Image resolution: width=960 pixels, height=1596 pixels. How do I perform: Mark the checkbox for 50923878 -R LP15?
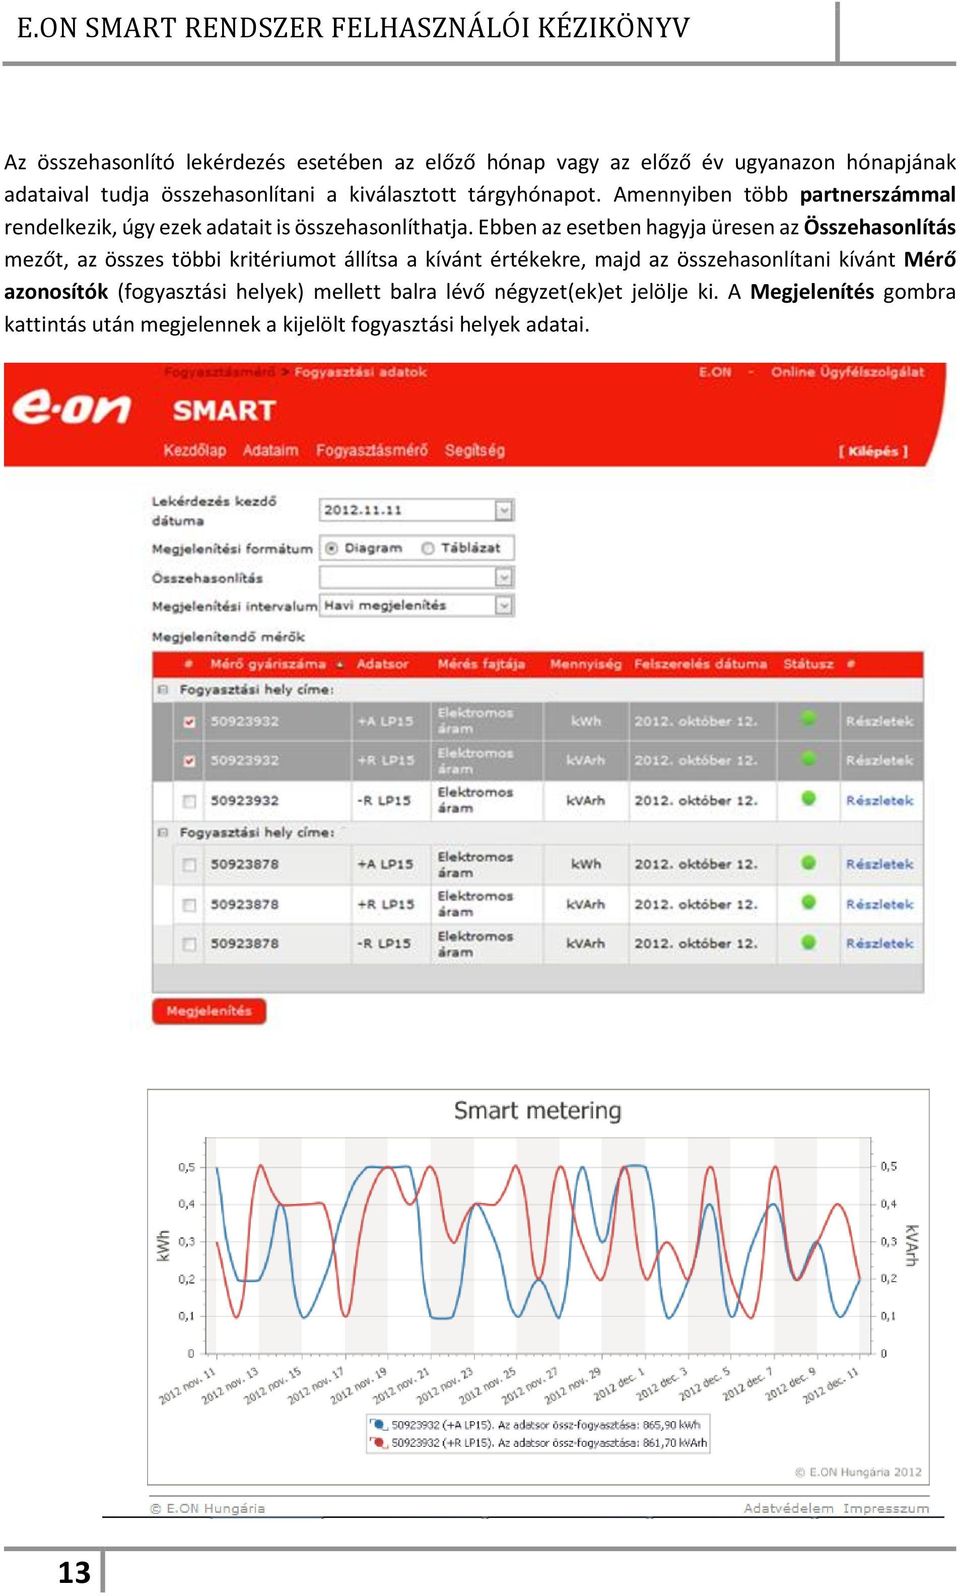(x=189, y=944)
